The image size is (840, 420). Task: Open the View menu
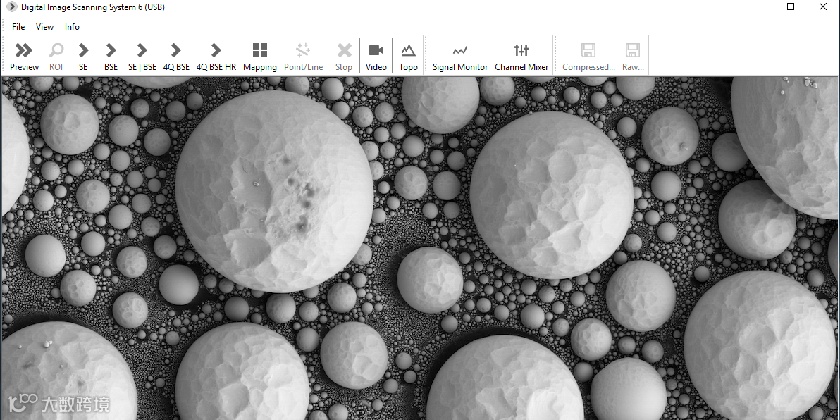click(x=44, y=26)
